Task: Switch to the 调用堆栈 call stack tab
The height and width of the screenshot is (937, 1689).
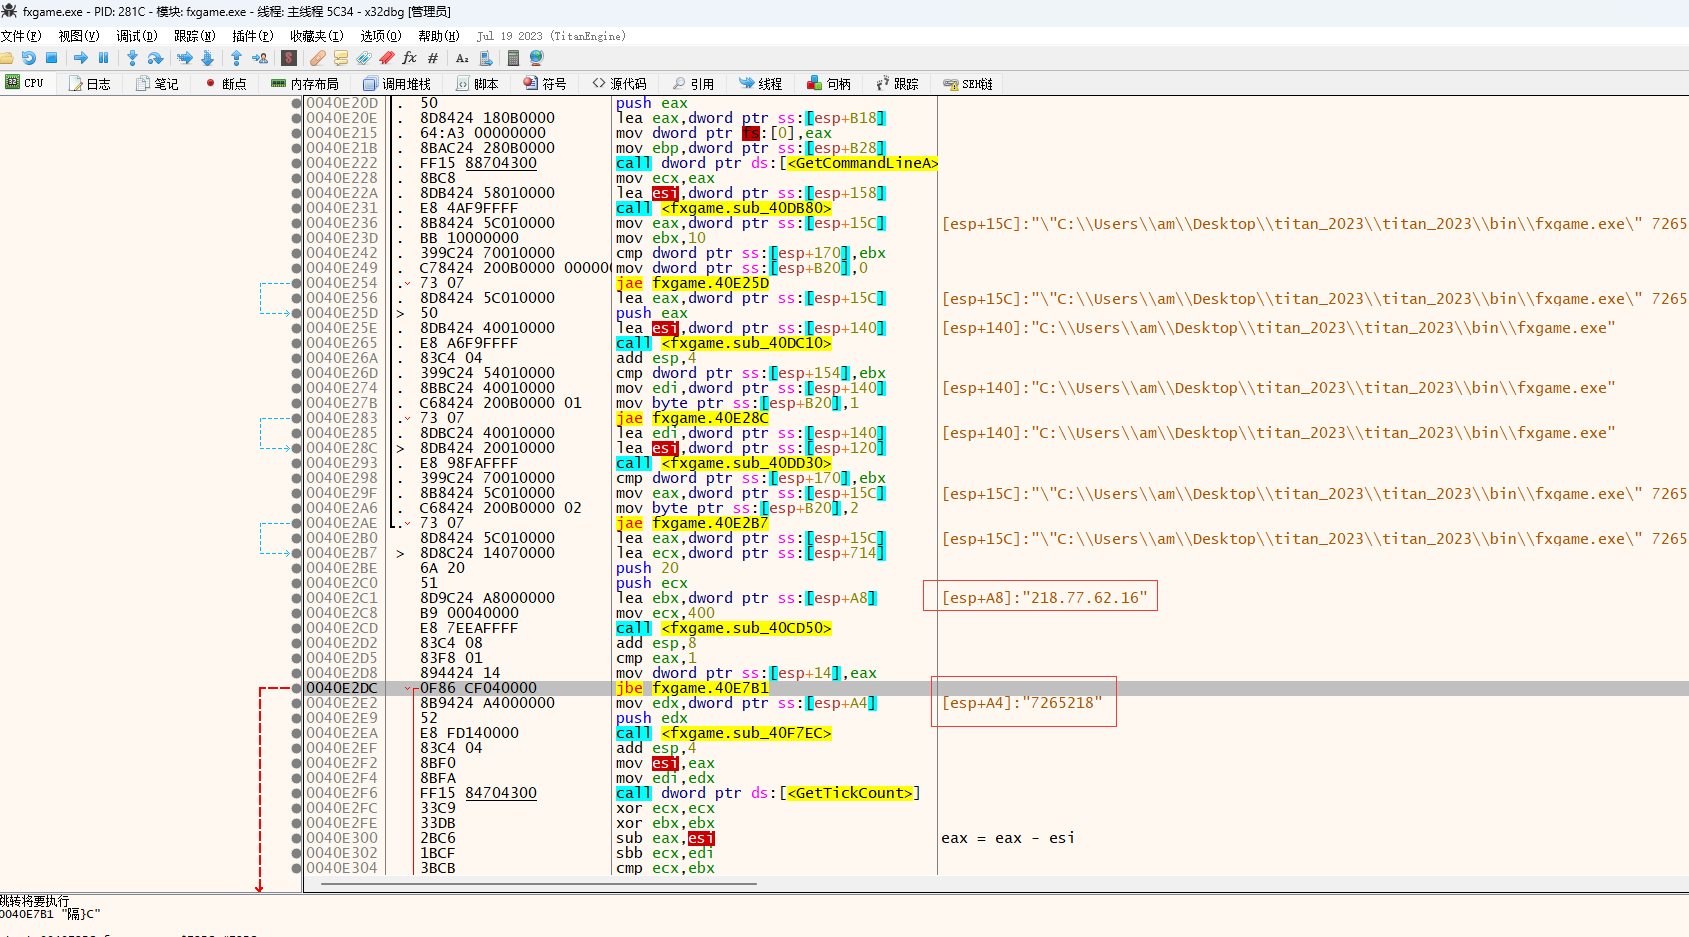Action: coord(397,84)
